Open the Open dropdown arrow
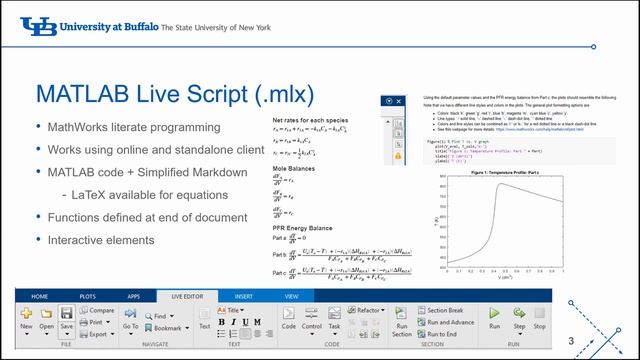640x360 pixels. [46, 334]
